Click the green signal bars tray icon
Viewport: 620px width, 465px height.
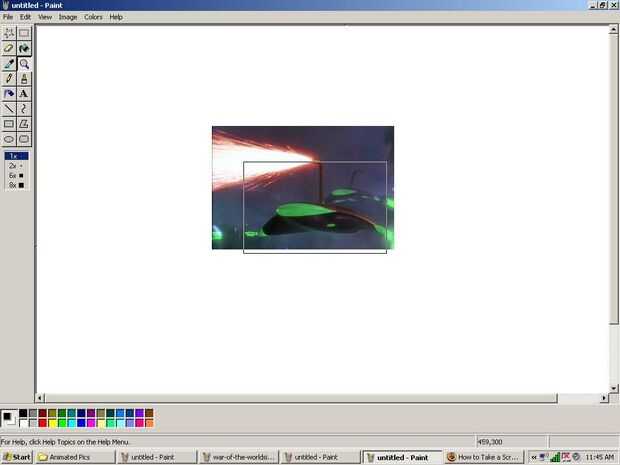pos(555,457)
